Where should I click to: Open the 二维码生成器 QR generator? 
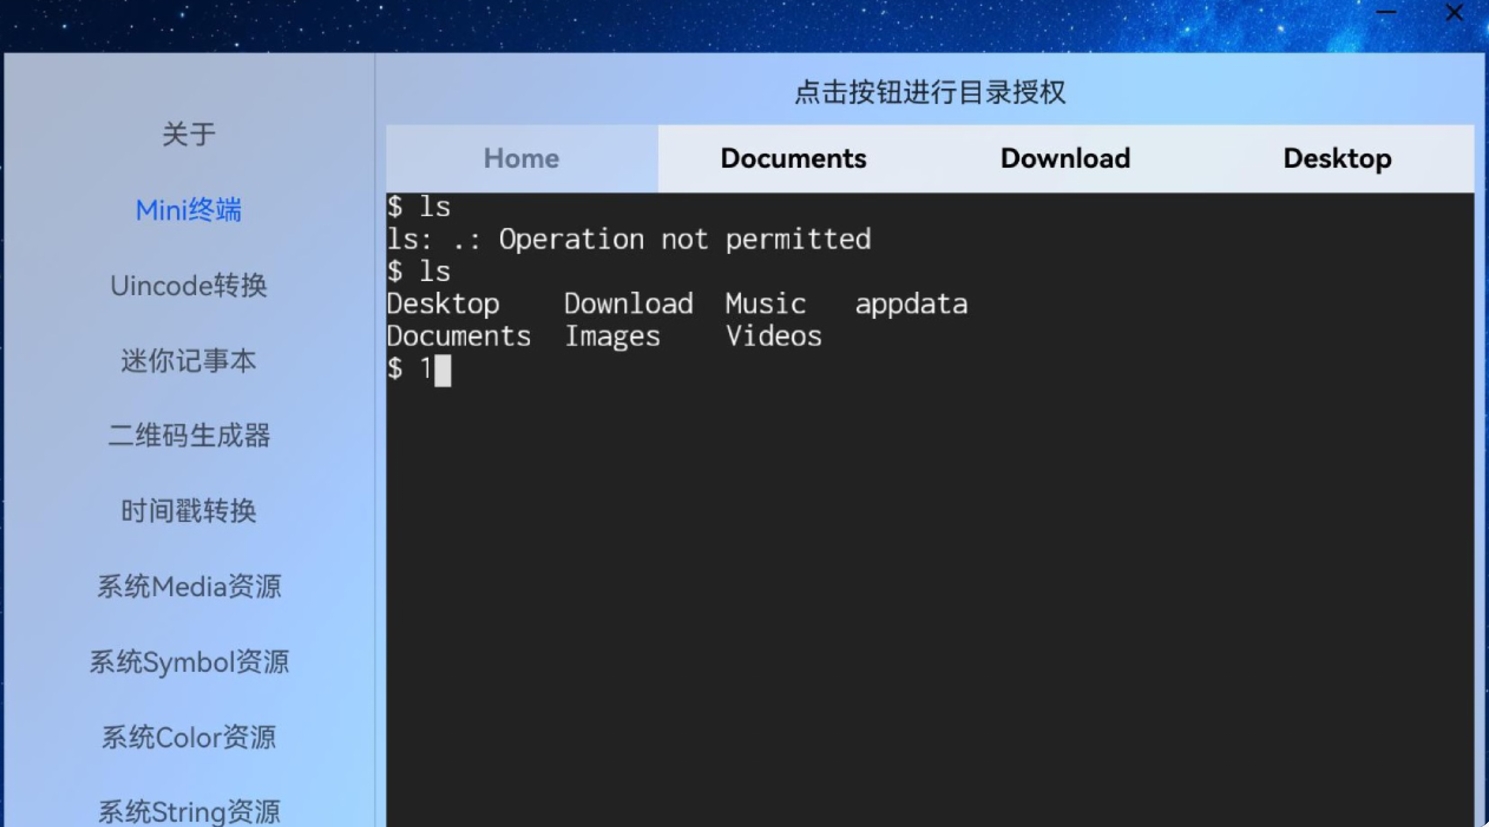tap(188, 435)
